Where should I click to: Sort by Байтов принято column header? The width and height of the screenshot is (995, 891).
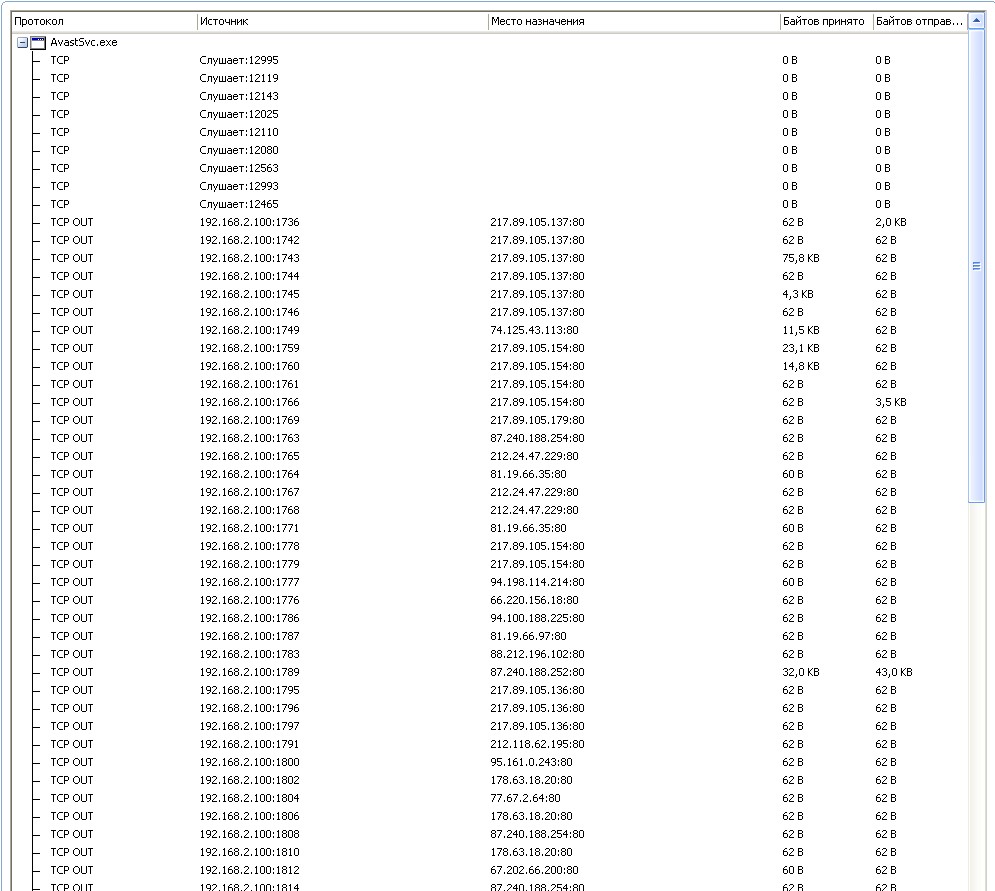click(x=826, y=22)
